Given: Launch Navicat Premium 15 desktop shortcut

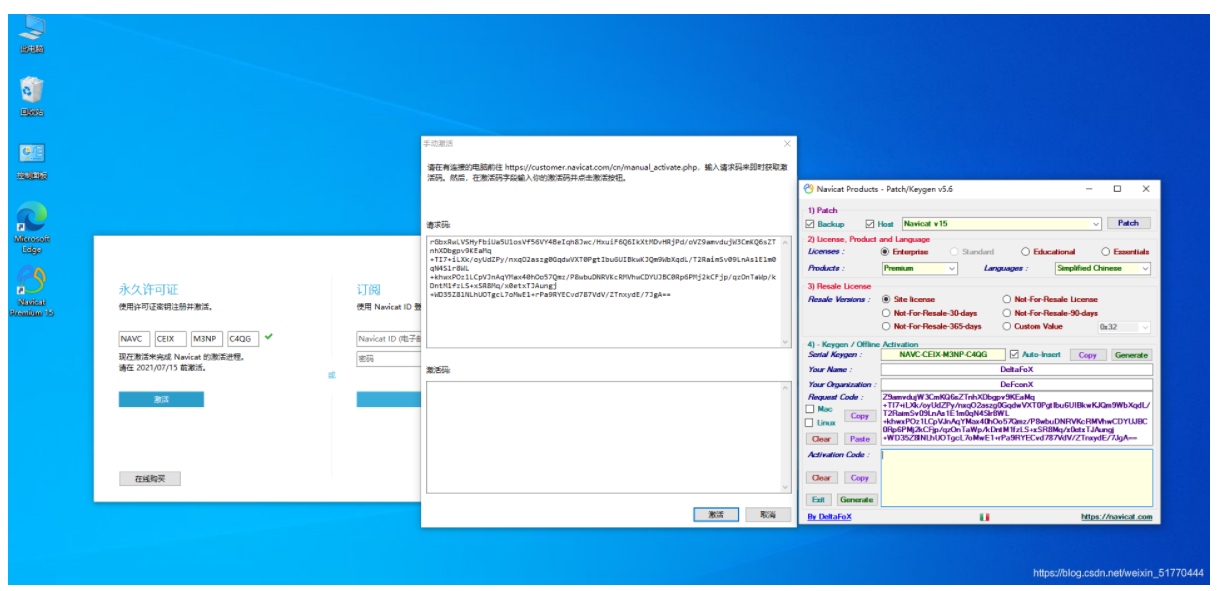Looking at the screenshot, I should 31,293.
